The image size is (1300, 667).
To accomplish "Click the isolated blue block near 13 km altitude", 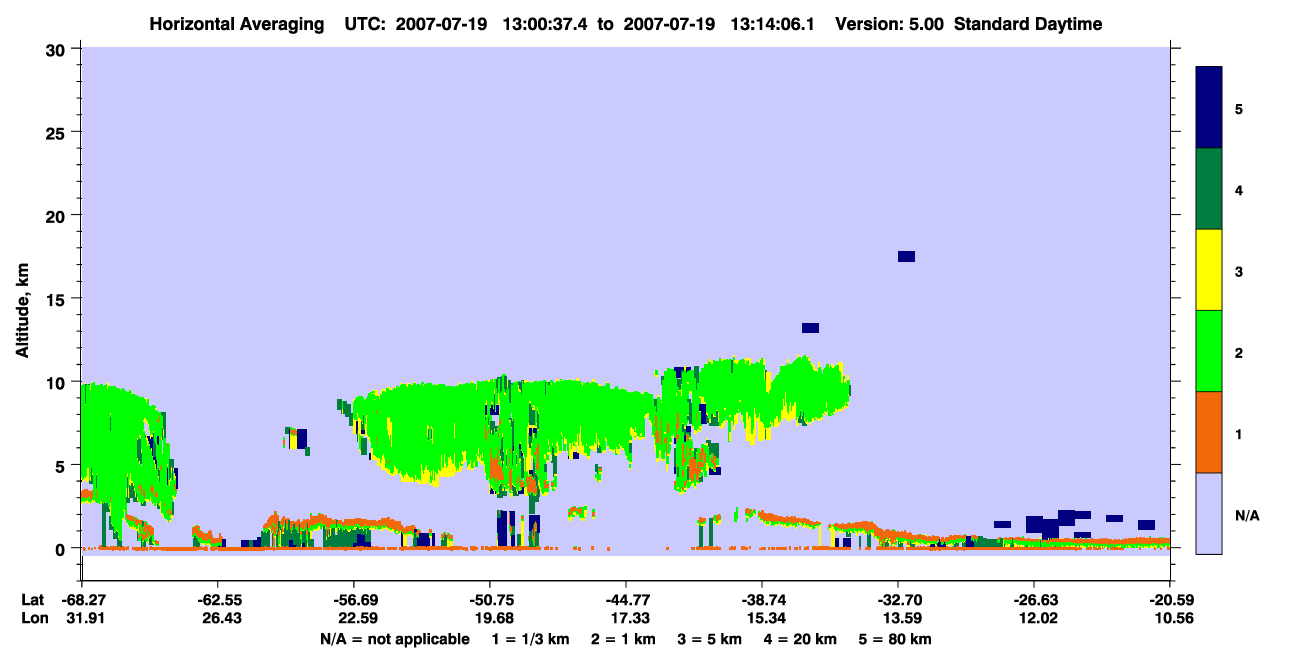I will tap(810, 328).
